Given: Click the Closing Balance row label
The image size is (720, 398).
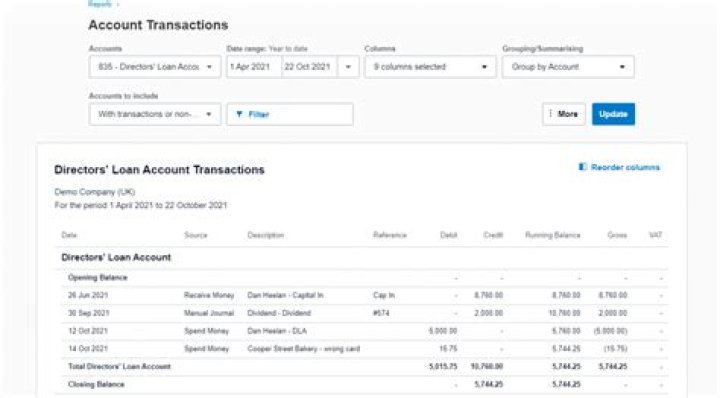Looking at the screenshot, I should (96, 385).
